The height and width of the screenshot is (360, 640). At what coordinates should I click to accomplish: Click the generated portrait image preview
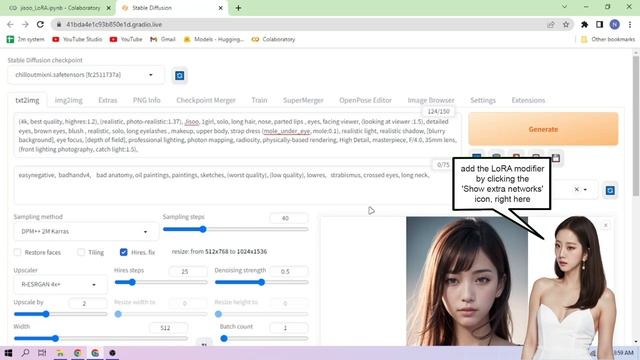[467, 281]
